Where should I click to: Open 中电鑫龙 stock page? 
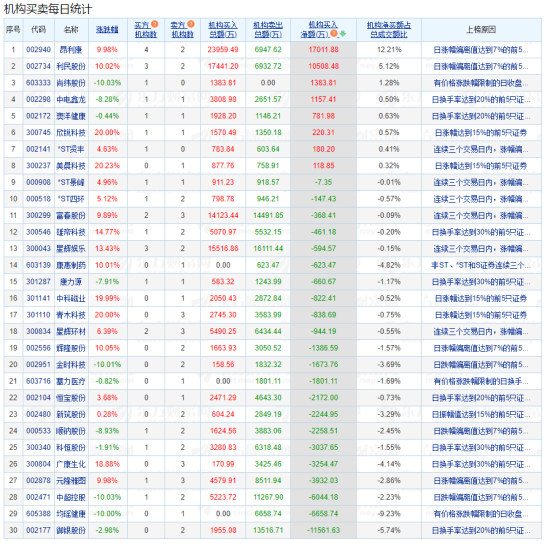point(71,100)
